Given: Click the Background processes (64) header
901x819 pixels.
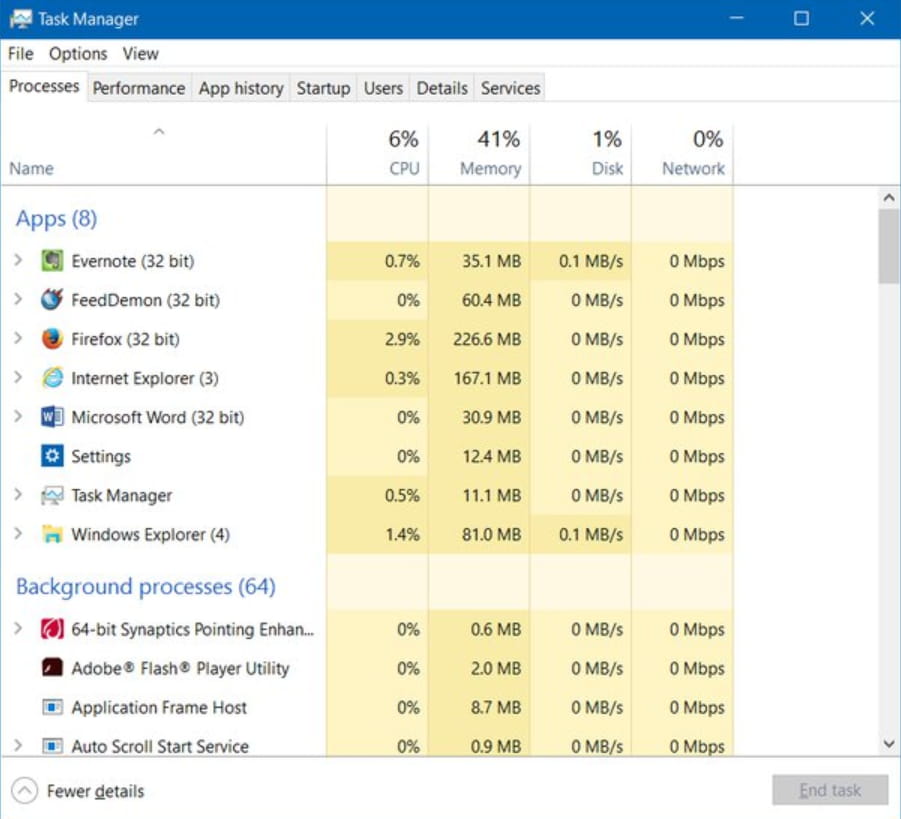Looking at the screenshot, I should 146,587.
